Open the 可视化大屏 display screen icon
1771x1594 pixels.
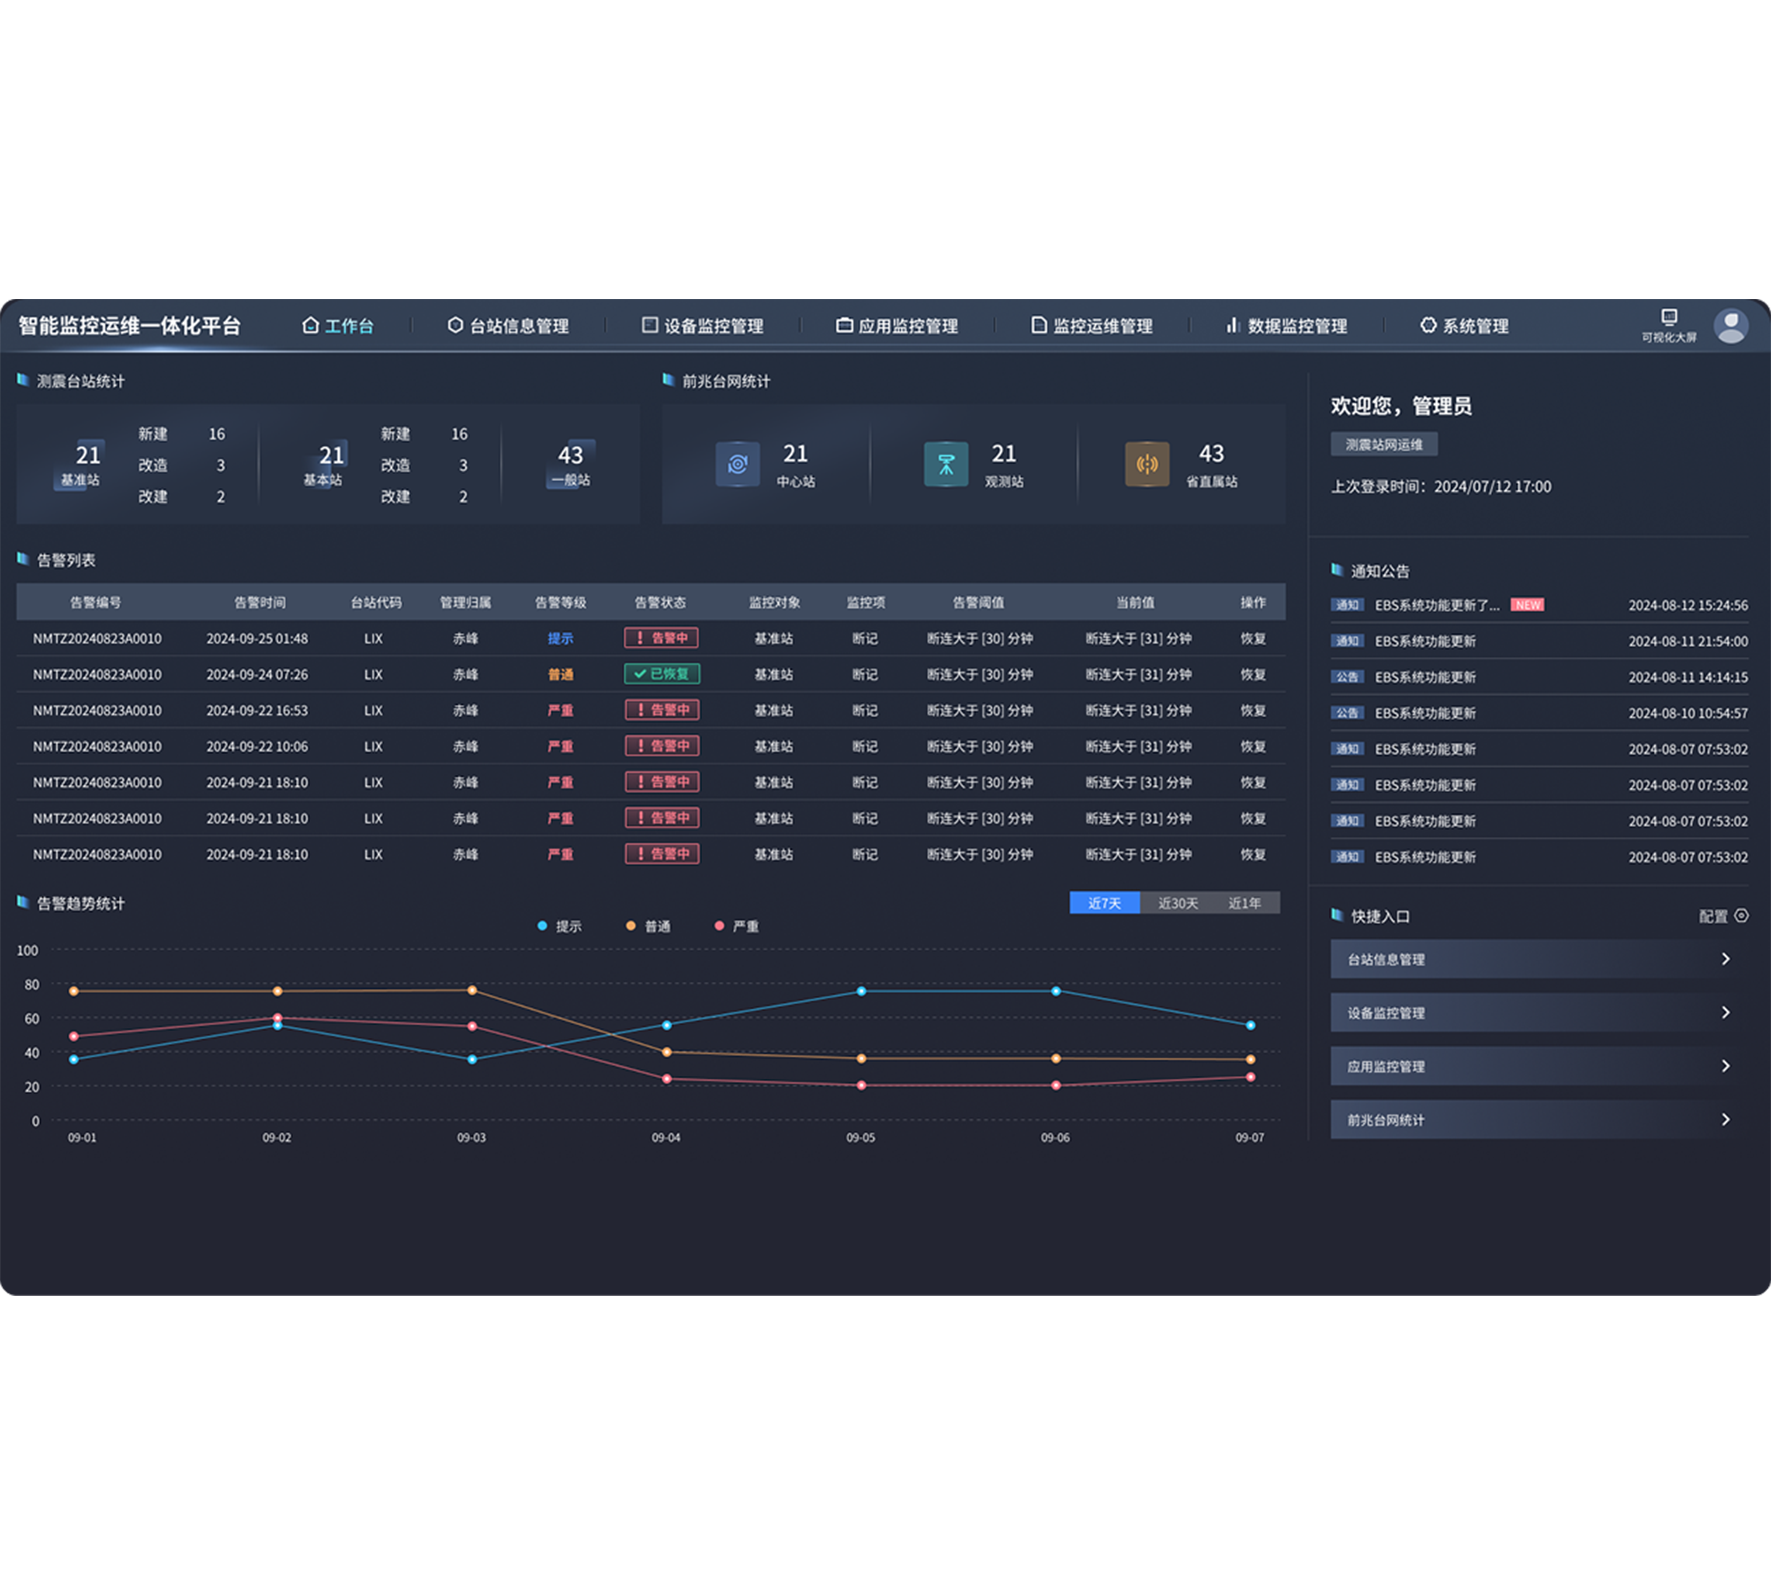pos(1669,317)
